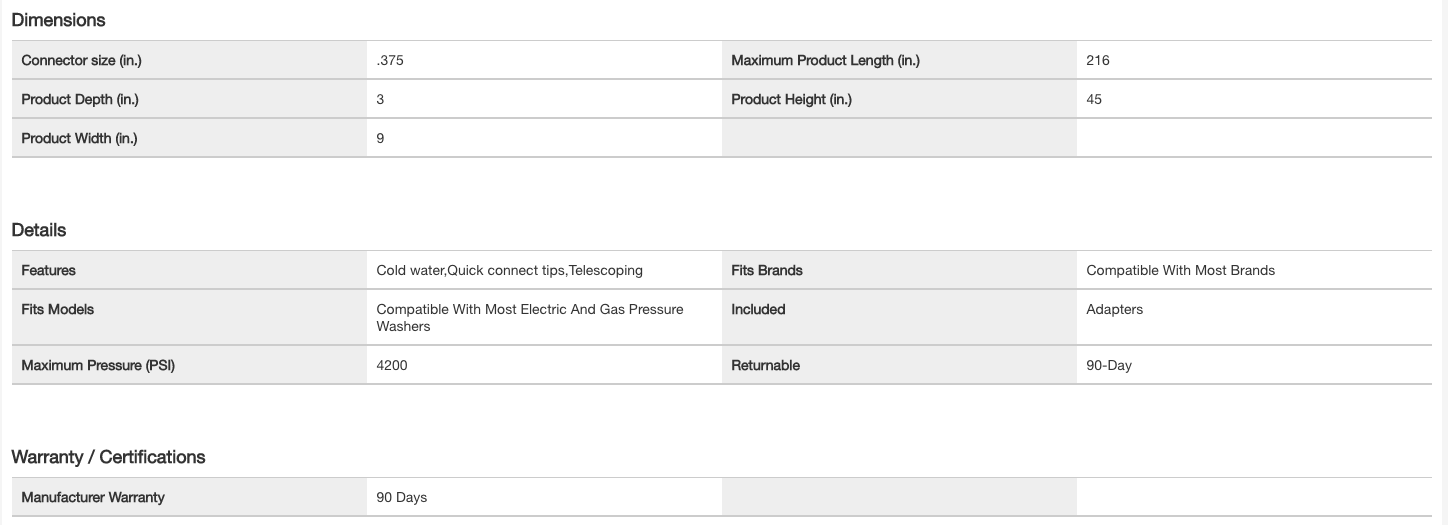Select the Fits Models label
Image resolution: width=1448 pixels, height=525 pixels.
57,309
